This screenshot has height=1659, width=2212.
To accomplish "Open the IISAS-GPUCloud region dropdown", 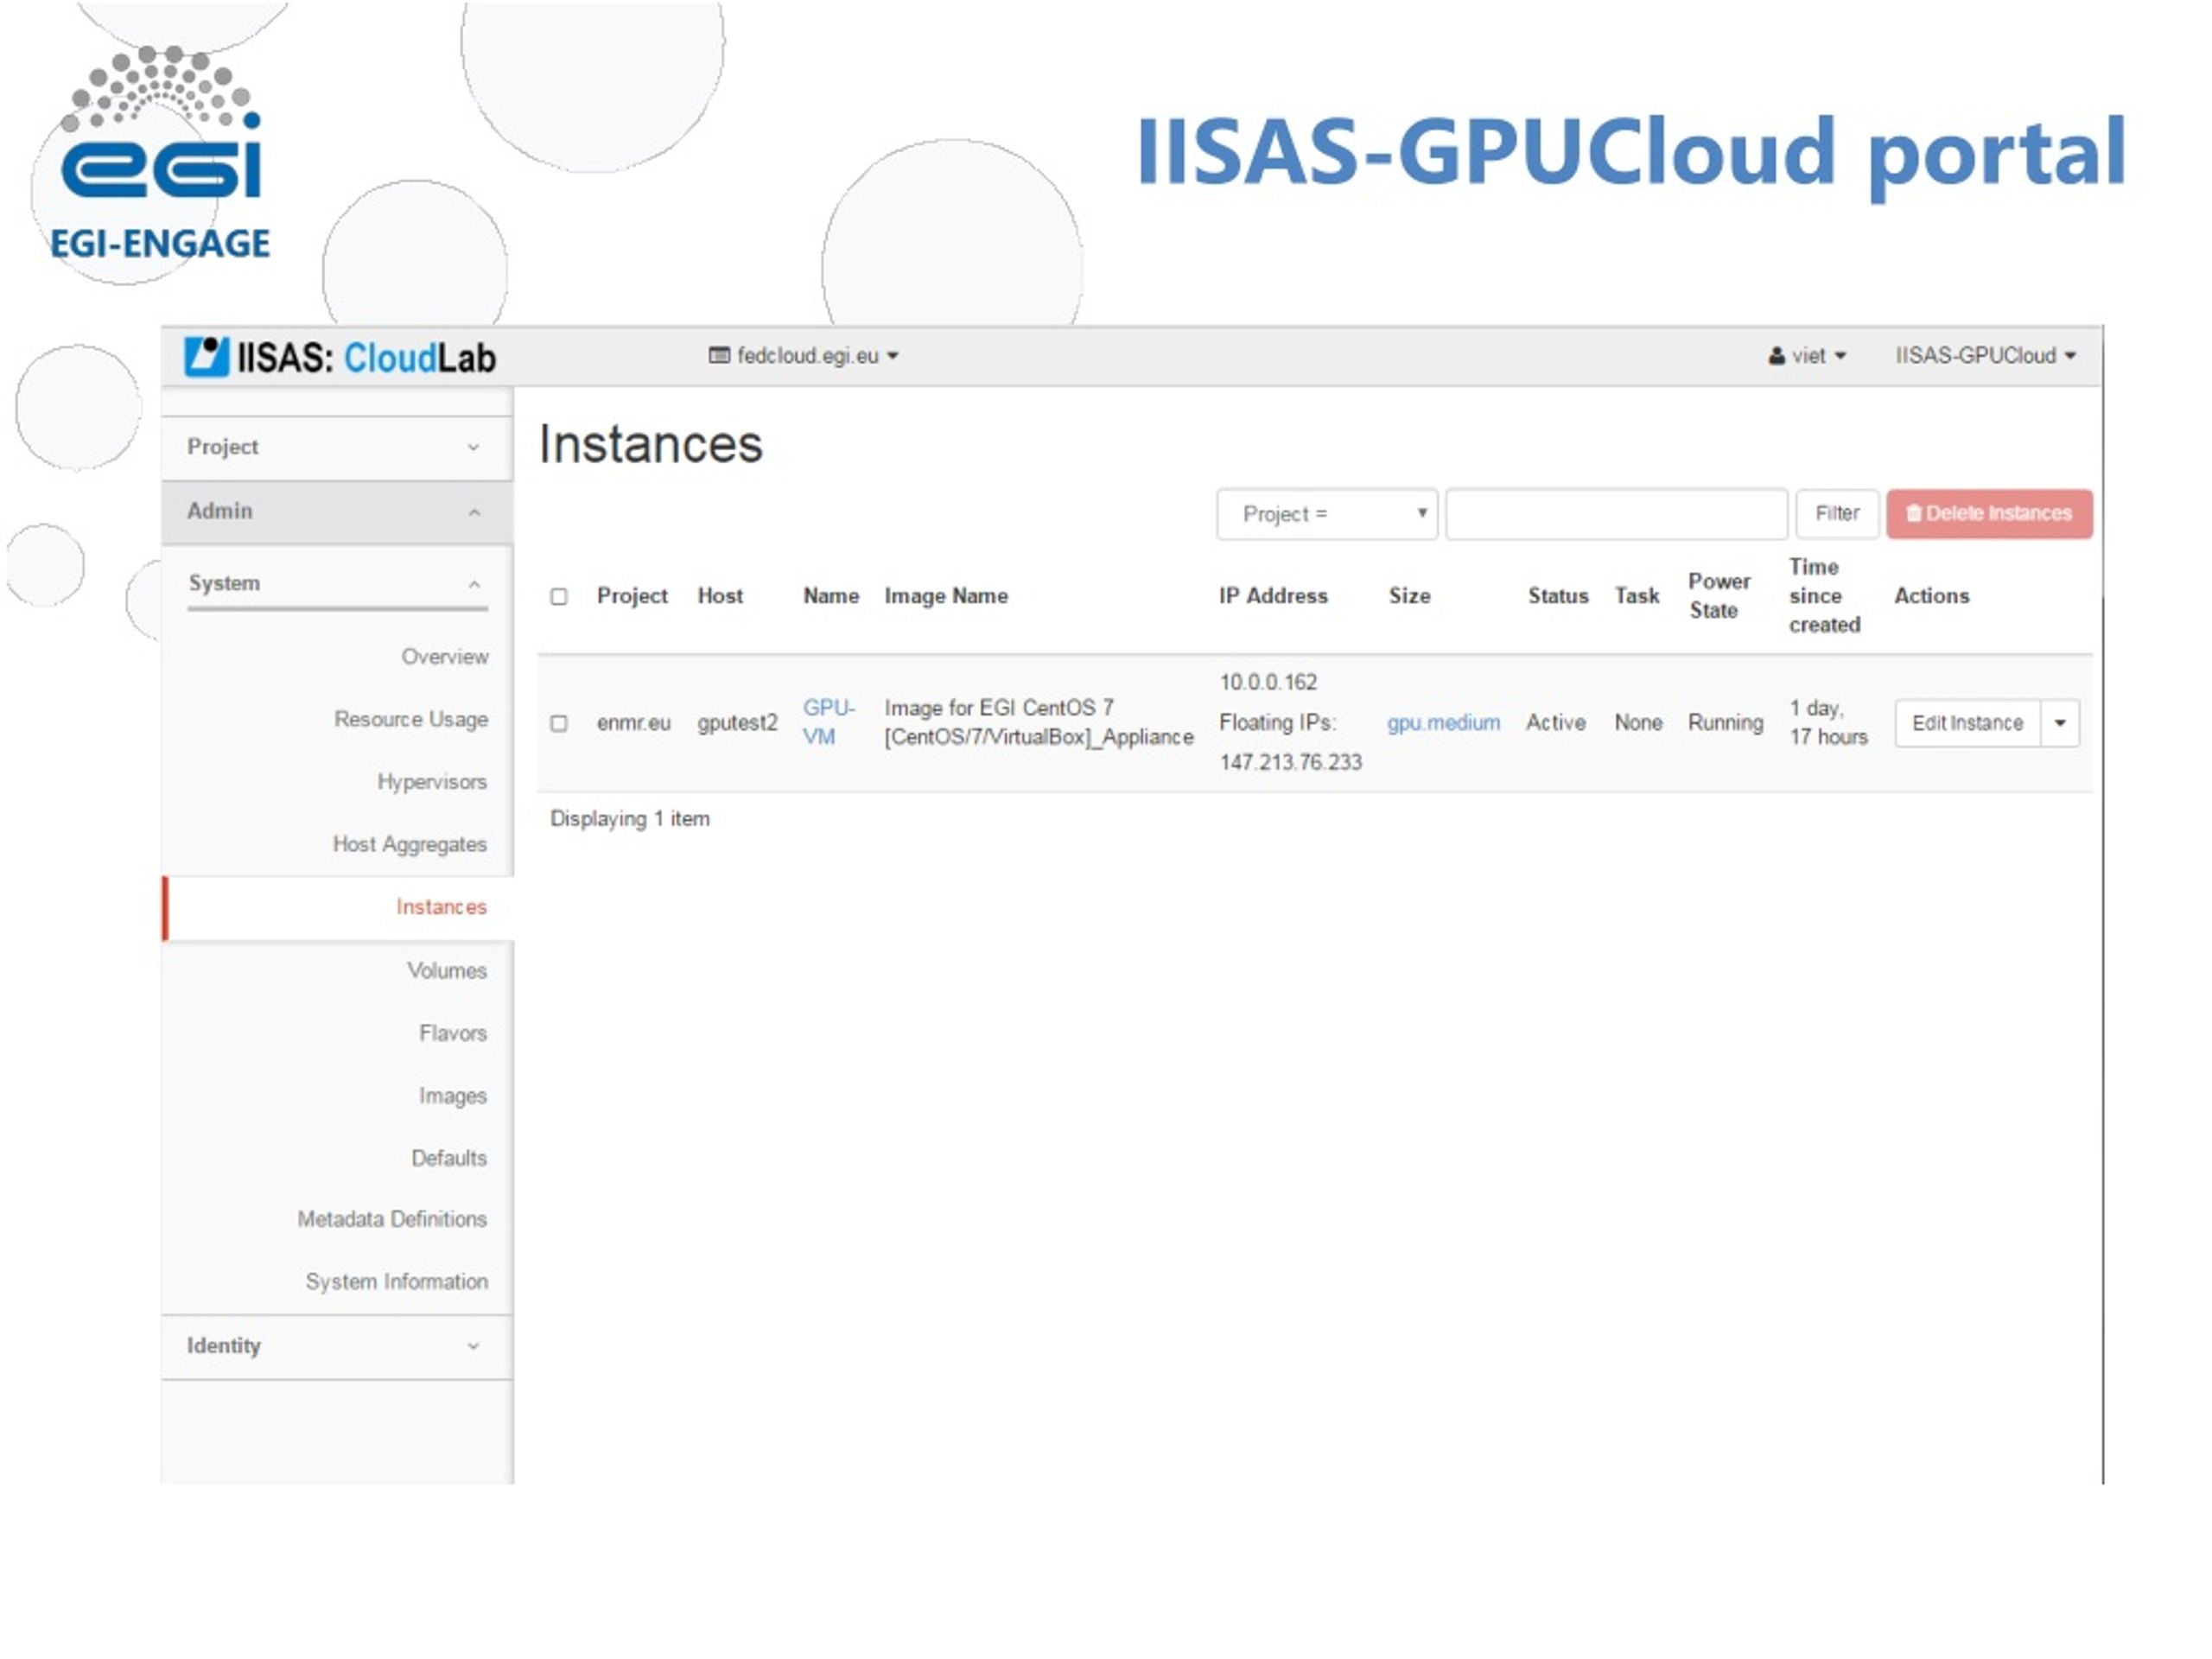I will click(x=1986, y=356).
